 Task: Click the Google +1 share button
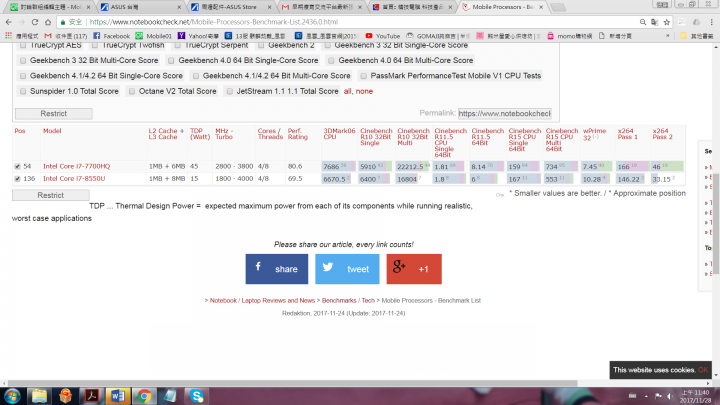414,269
